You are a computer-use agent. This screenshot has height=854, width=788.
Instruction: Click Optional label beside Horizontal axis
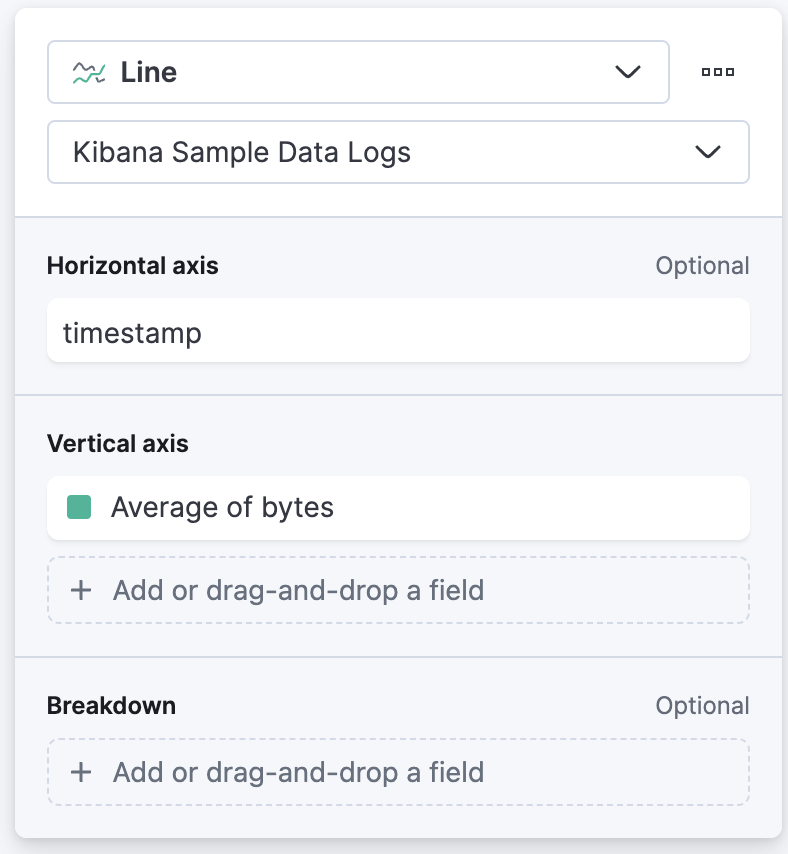coord(703,266)
